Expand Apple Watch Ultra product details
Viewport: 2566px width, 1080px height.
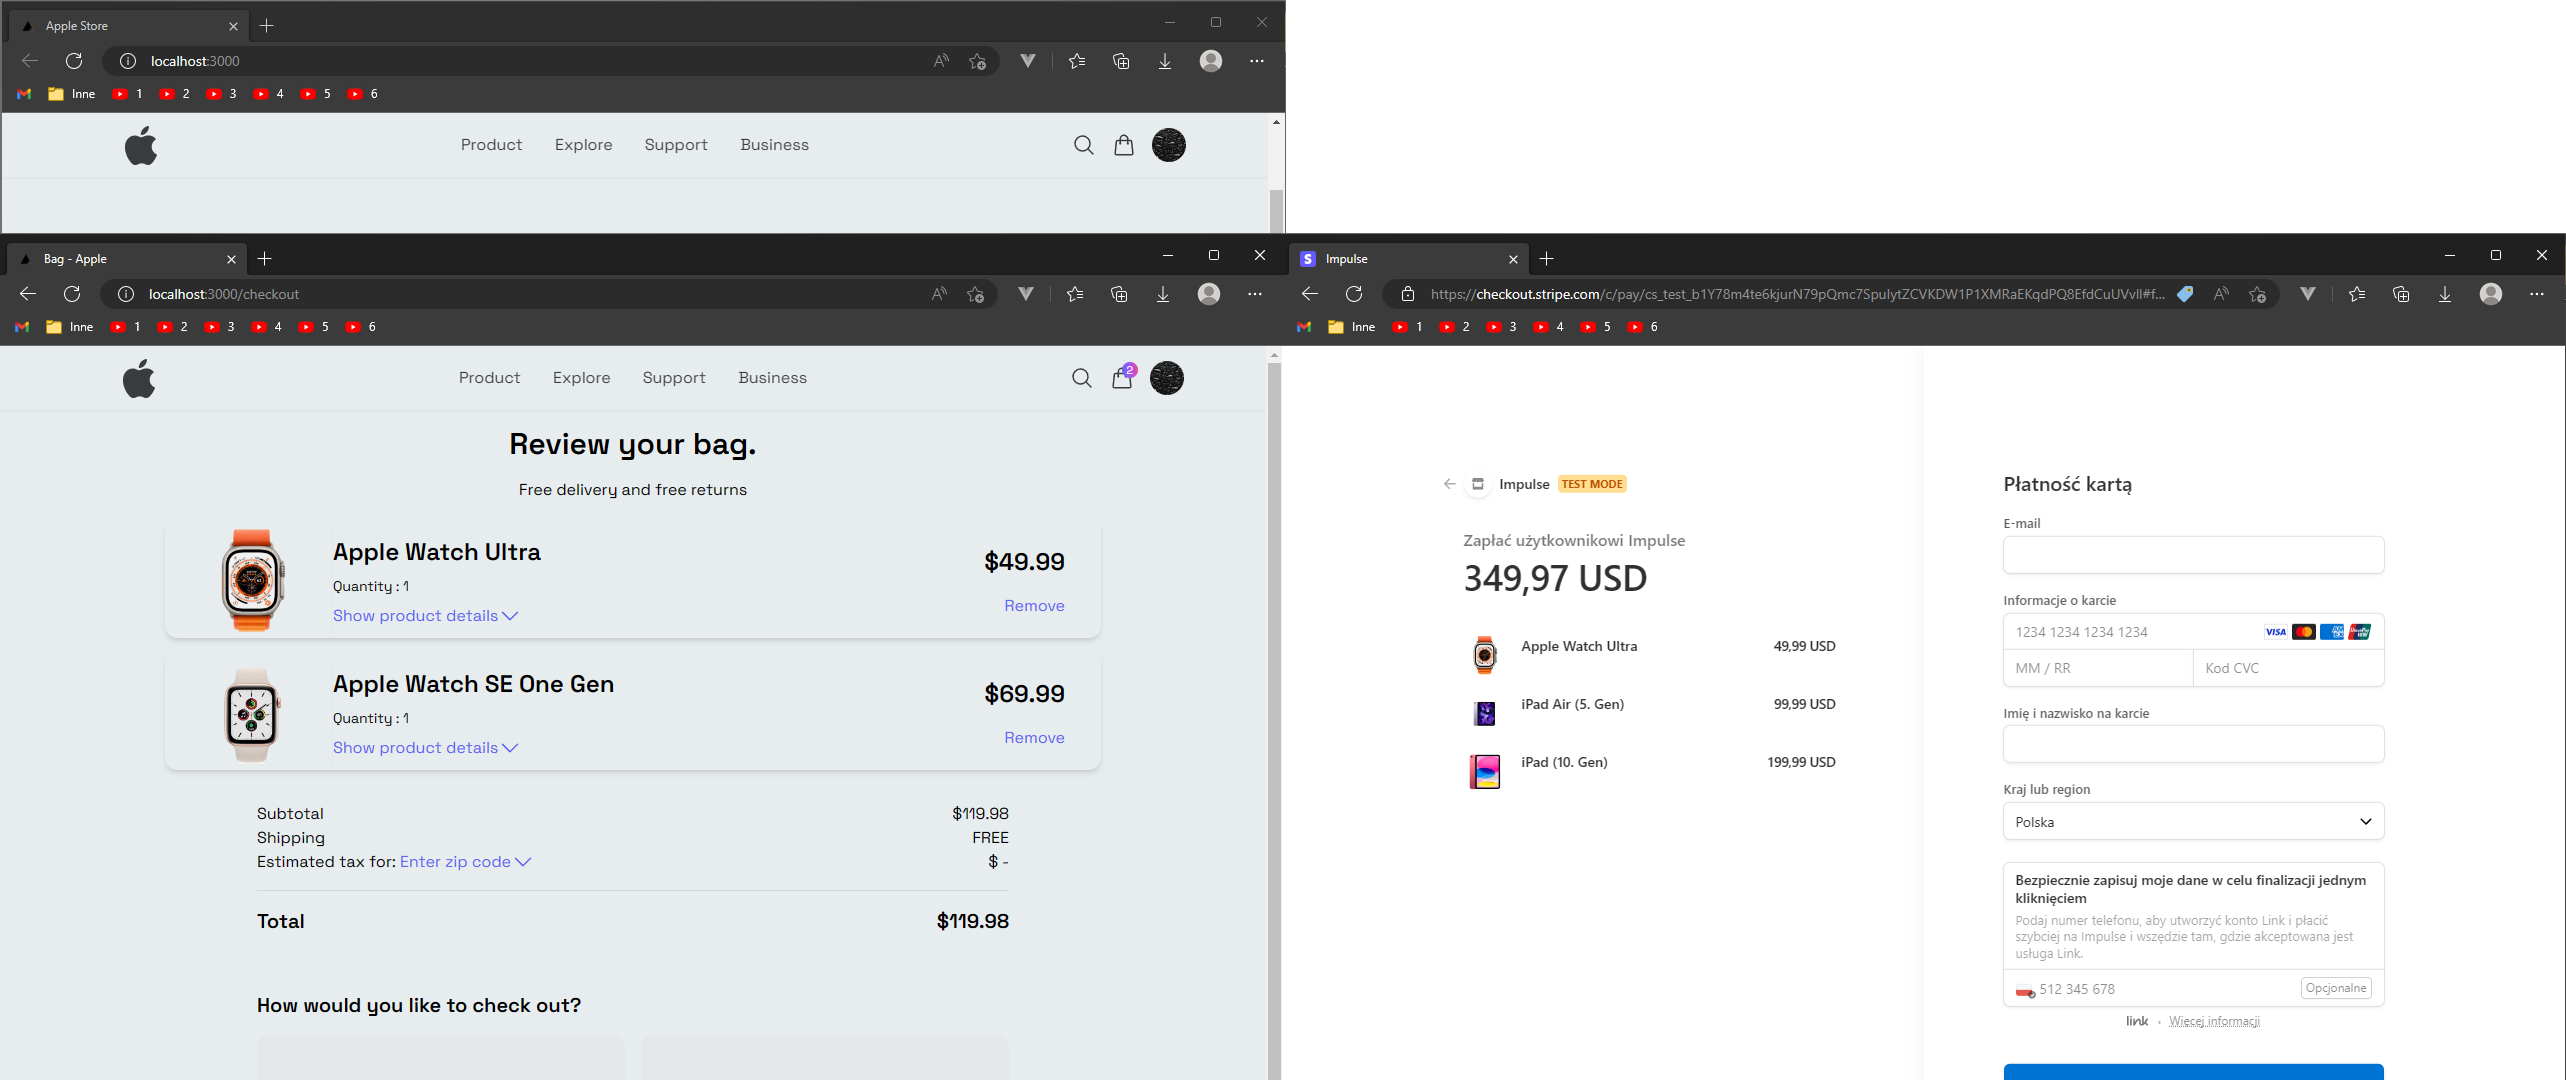click(x=425, y=616)
